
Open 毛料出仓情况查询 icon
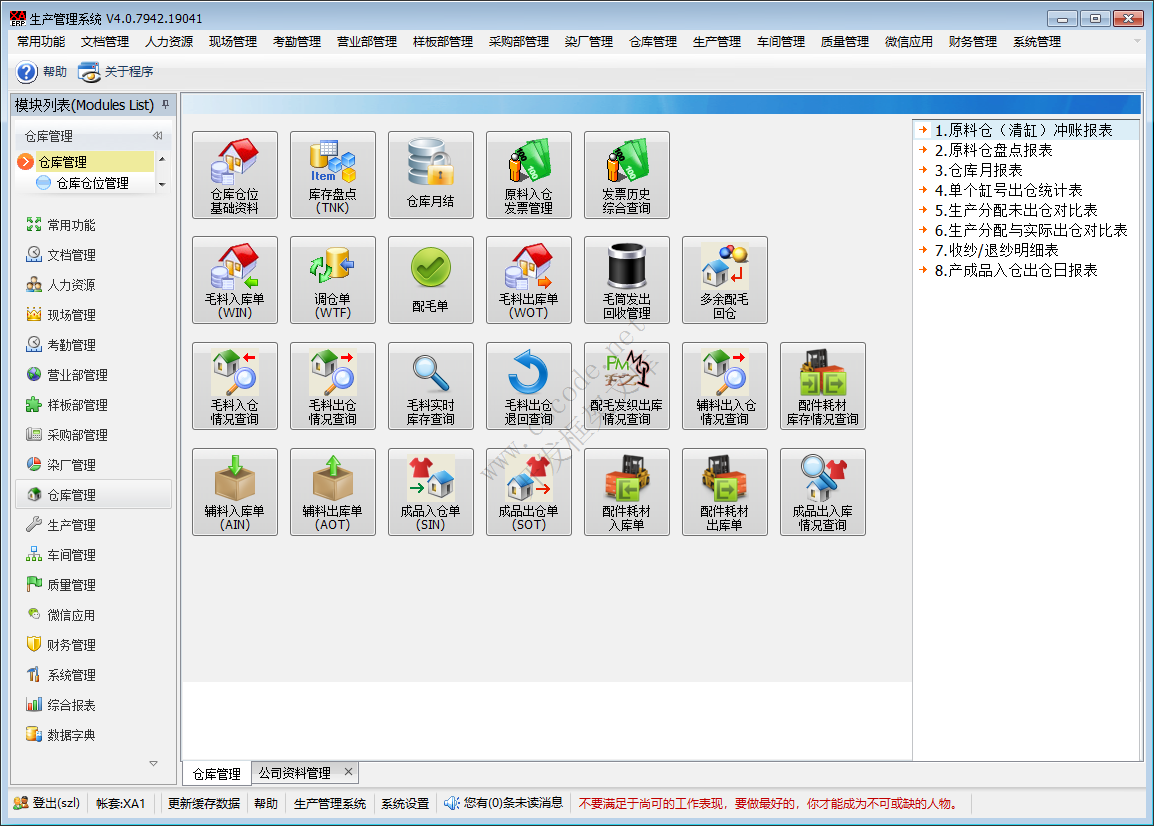click(333, 386)
